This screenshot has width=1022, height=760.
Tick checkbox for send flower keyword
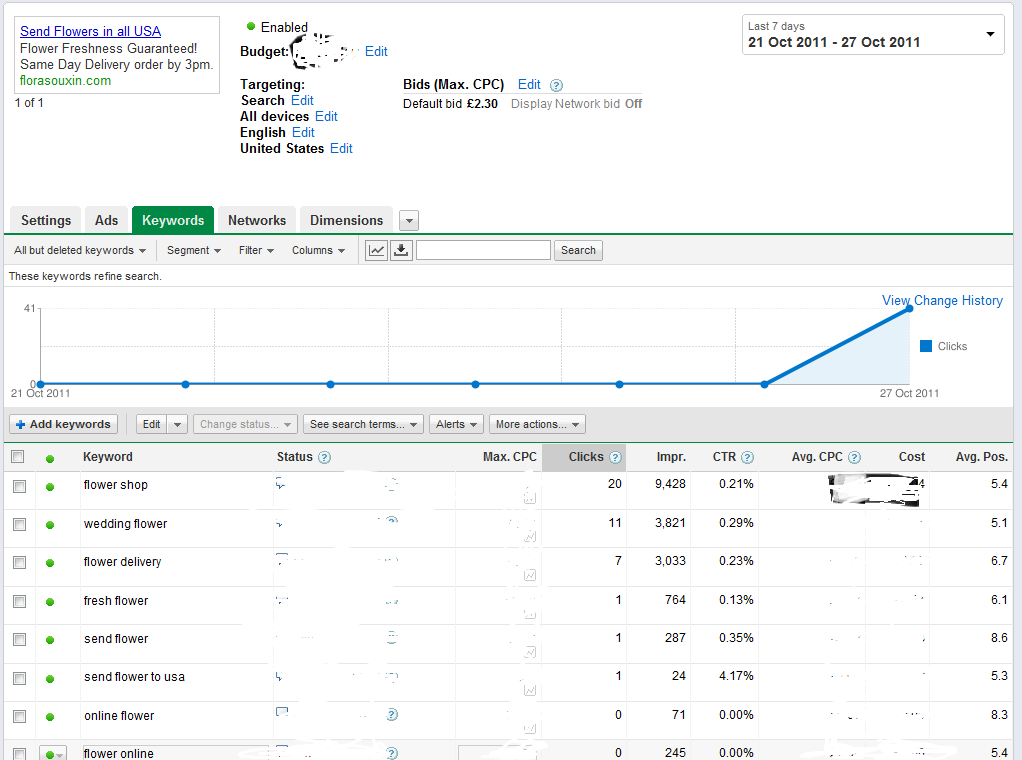pos(20,639)
